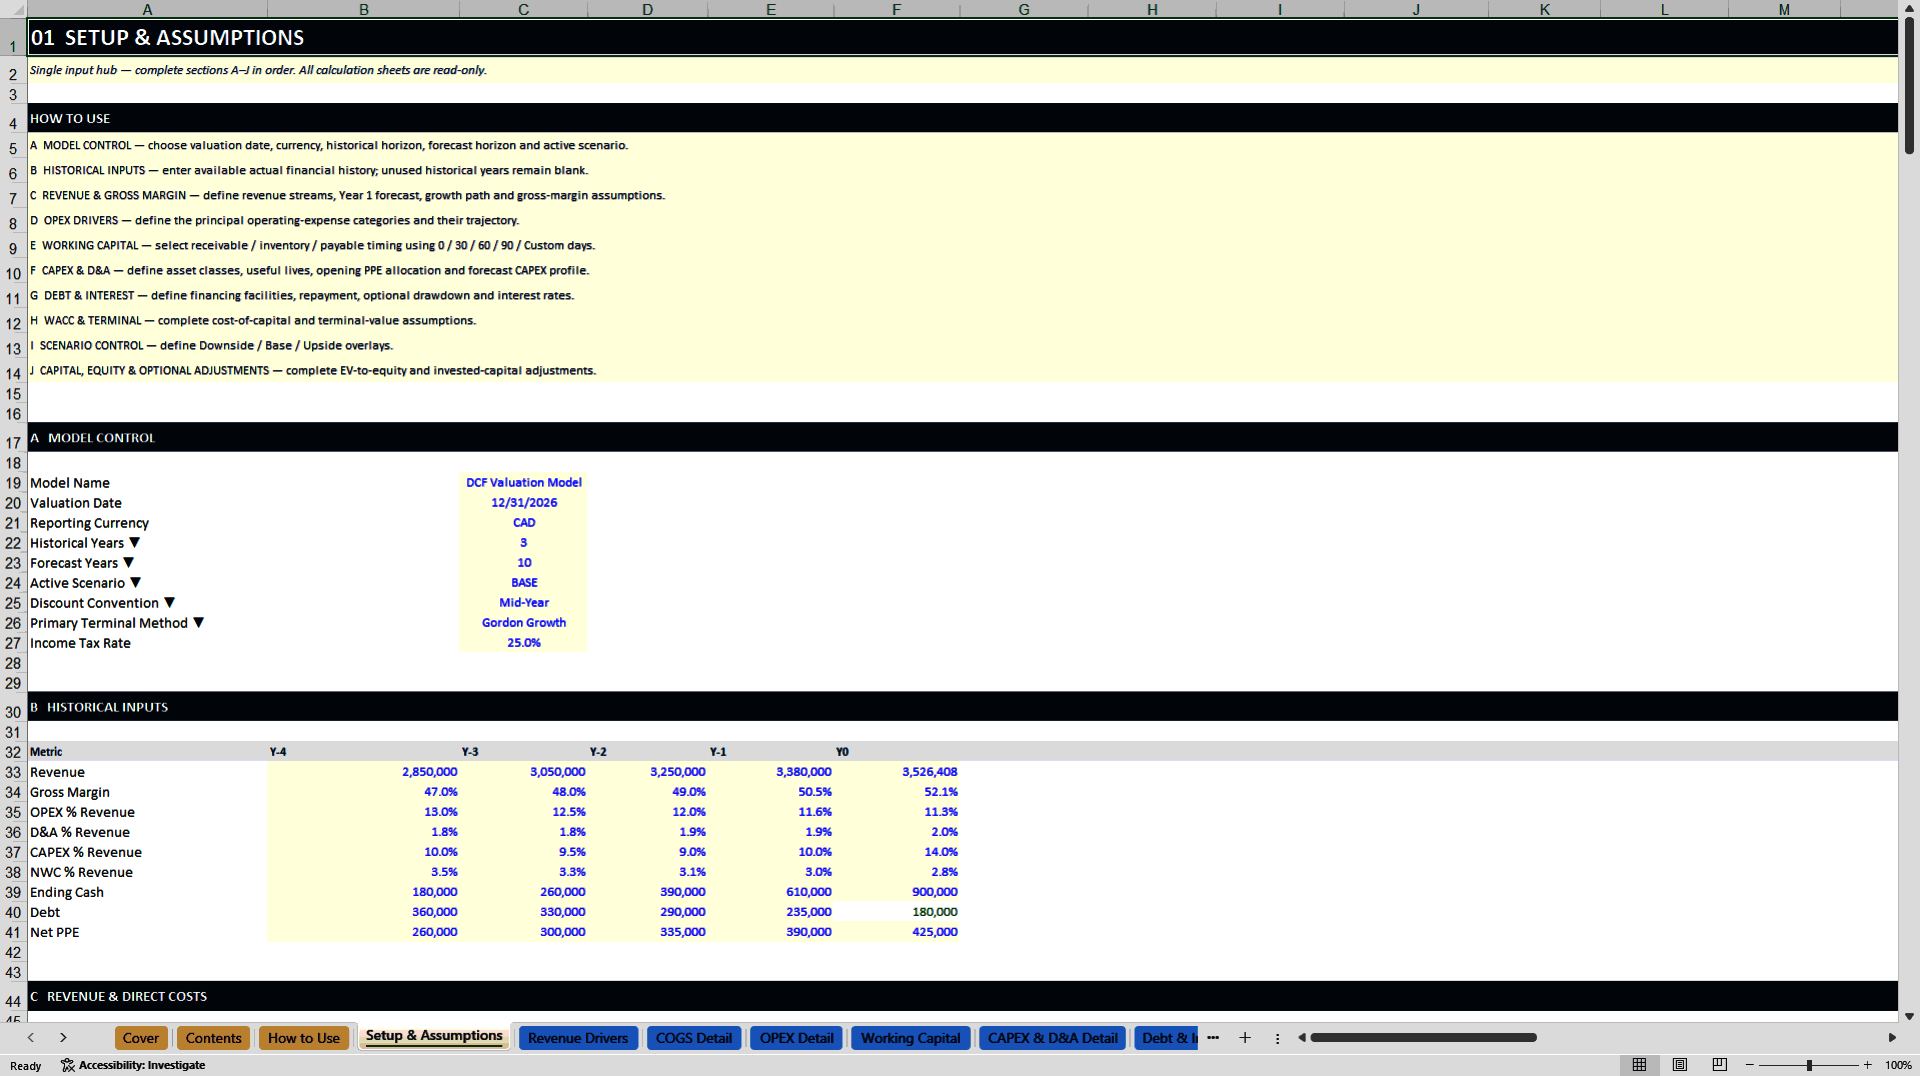This screenshot has width=1920, height=1076.
Task: Select column B header
Action: point(364,9)
